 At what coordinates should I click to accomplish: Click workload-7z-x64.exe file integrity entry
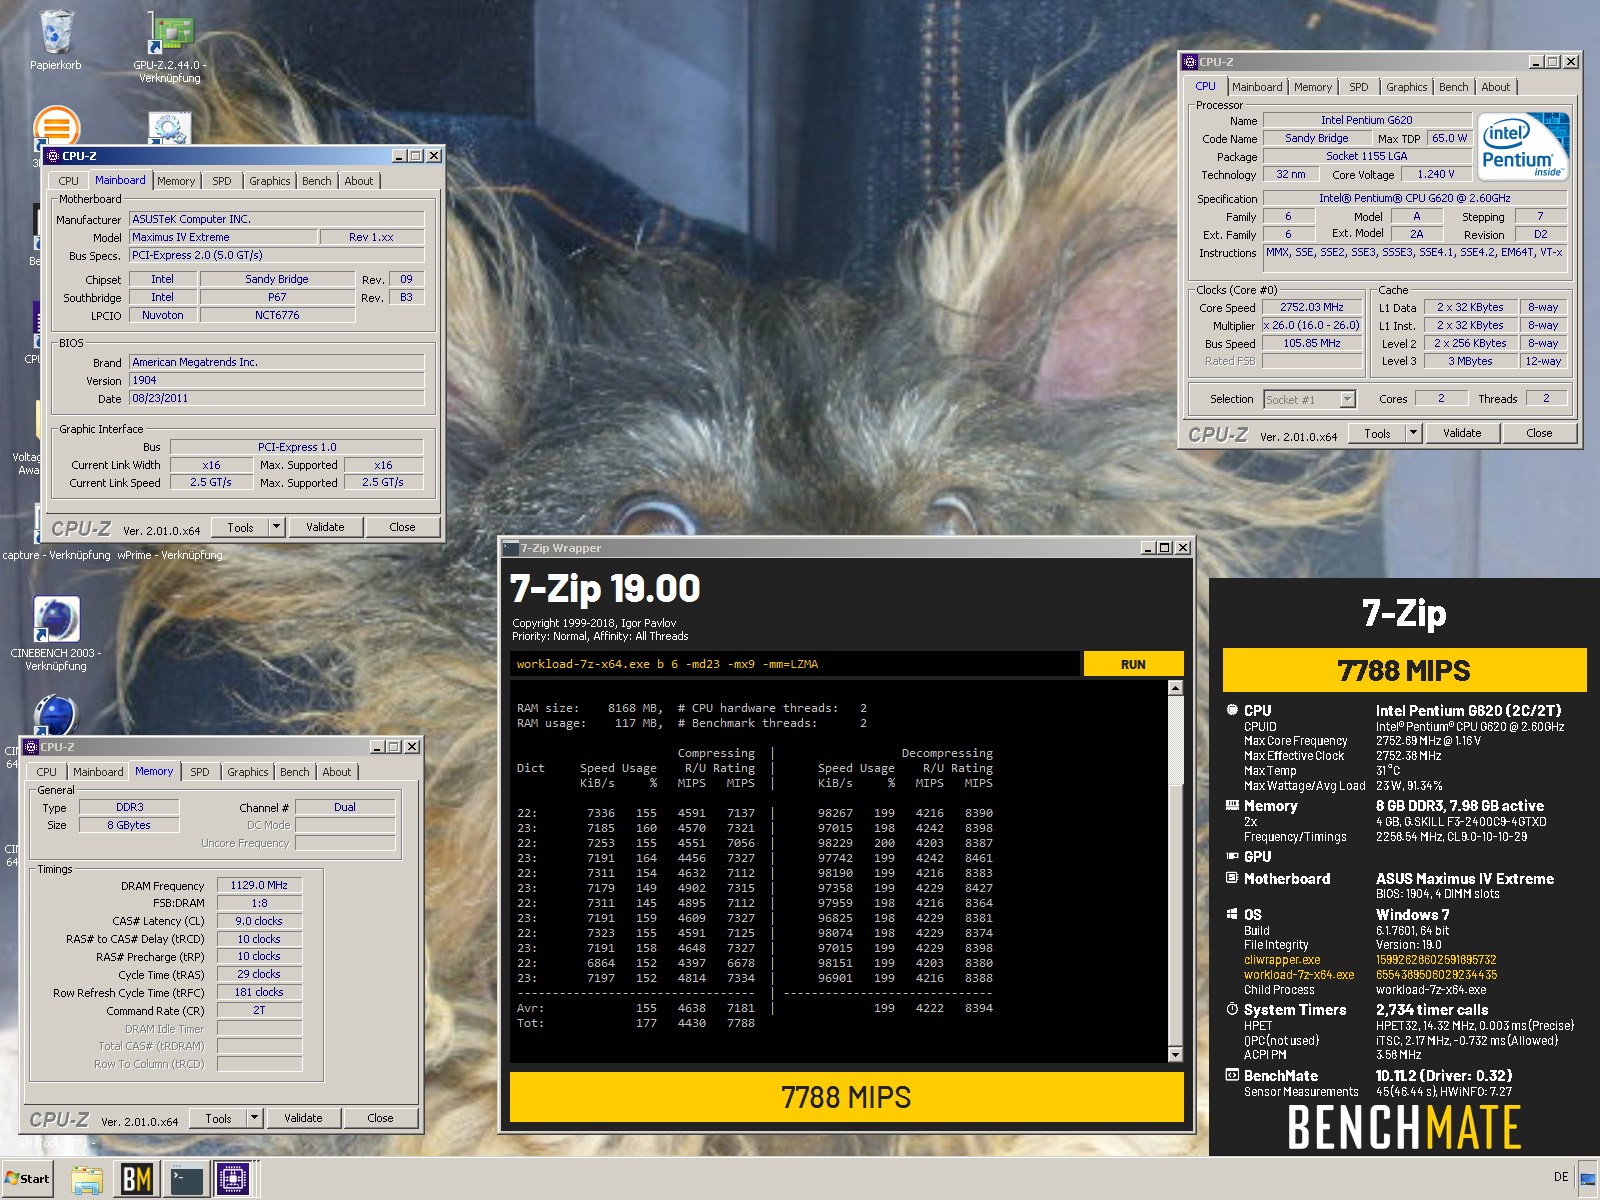(x=1299, y=975)
